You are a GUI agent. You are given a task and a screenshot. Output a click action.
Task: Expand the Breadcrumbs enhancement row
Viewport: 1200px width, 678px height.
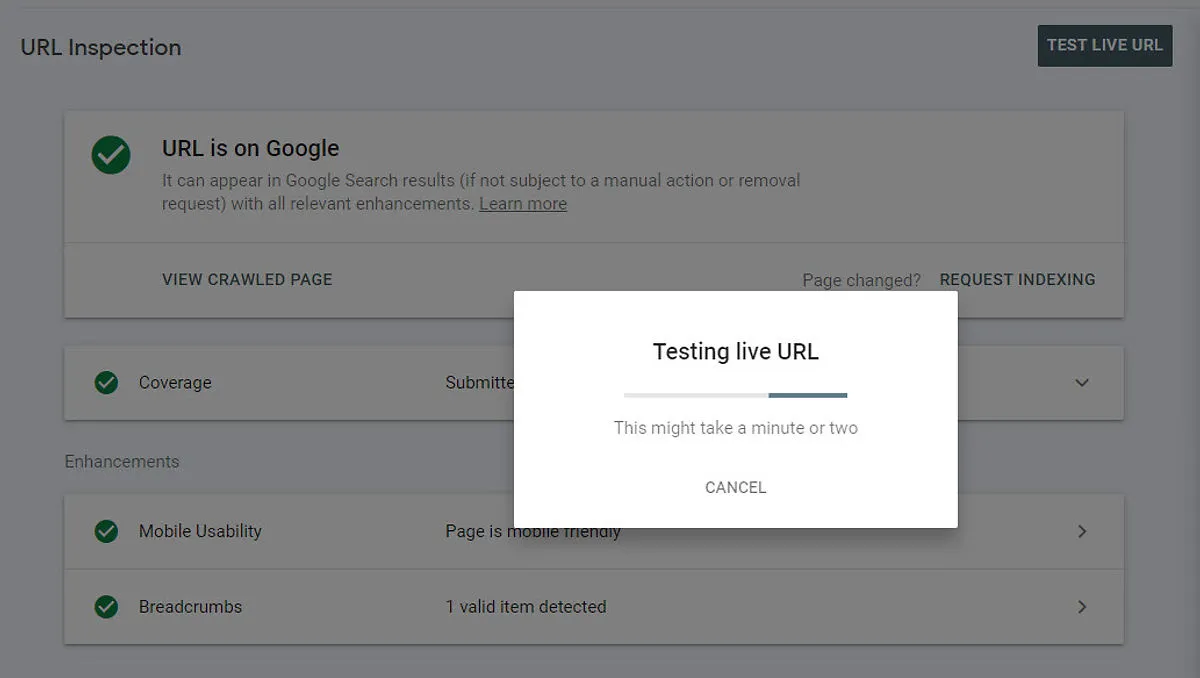coord(1081,607)
